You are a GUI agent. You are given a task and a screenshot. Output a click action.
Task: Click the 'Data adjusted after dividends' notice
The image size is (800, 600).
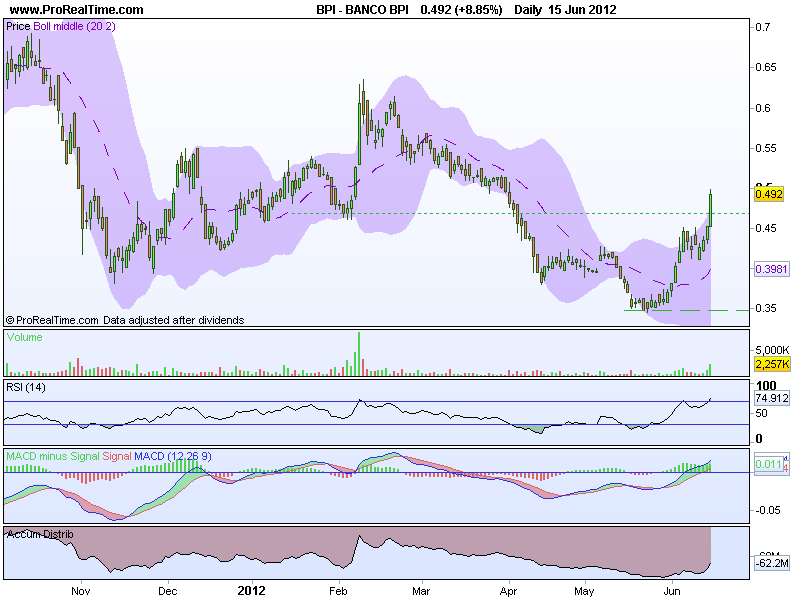[x=173, y=320]
